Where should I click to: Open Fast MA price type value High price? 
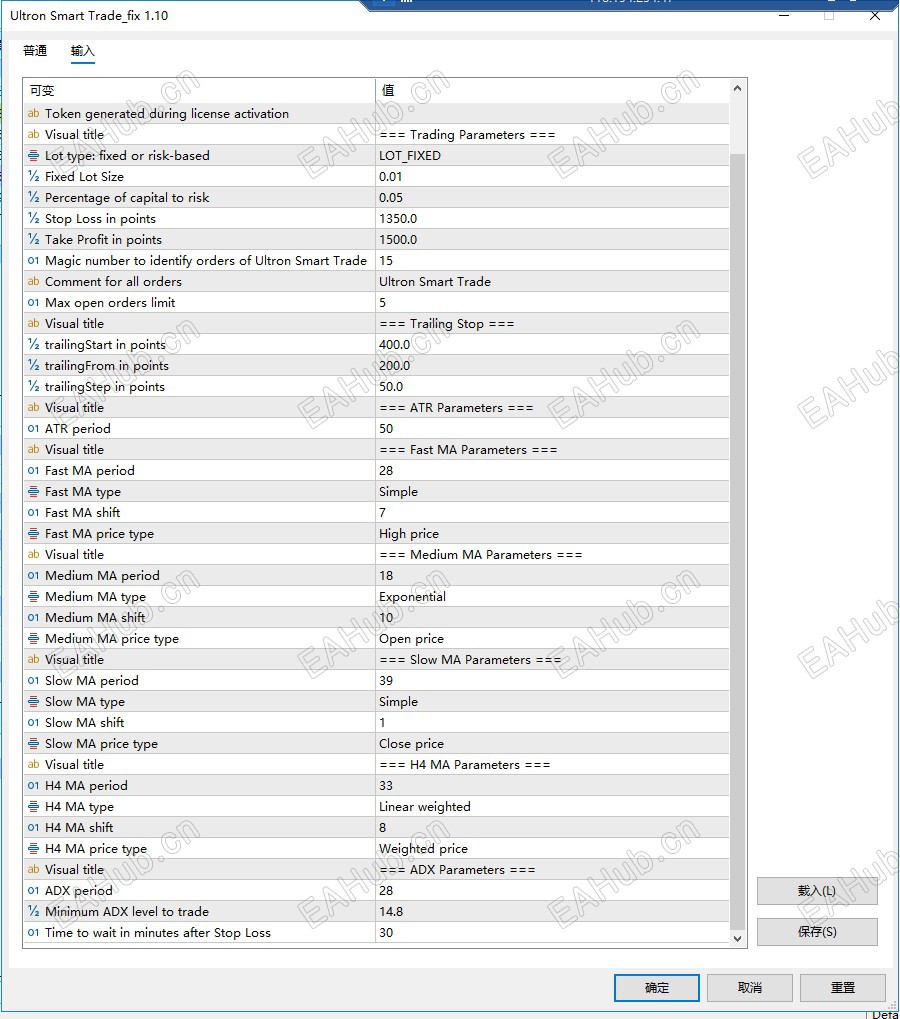552,534
